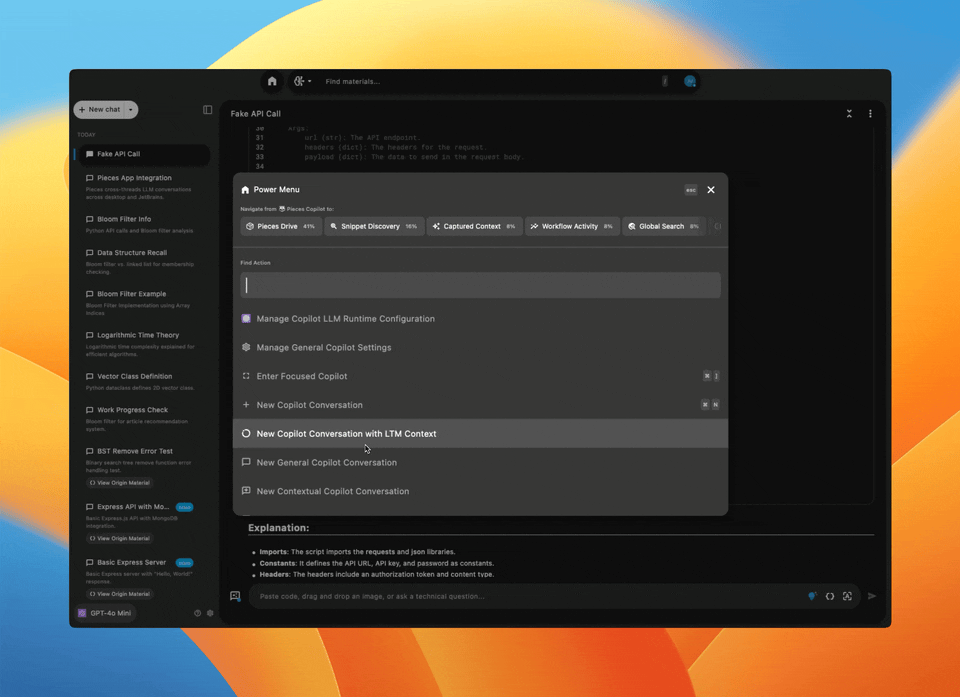Viewport: 960px width, 697px height.
Task: View Origin Material under BST Remove Error Test
Action: 119,483
